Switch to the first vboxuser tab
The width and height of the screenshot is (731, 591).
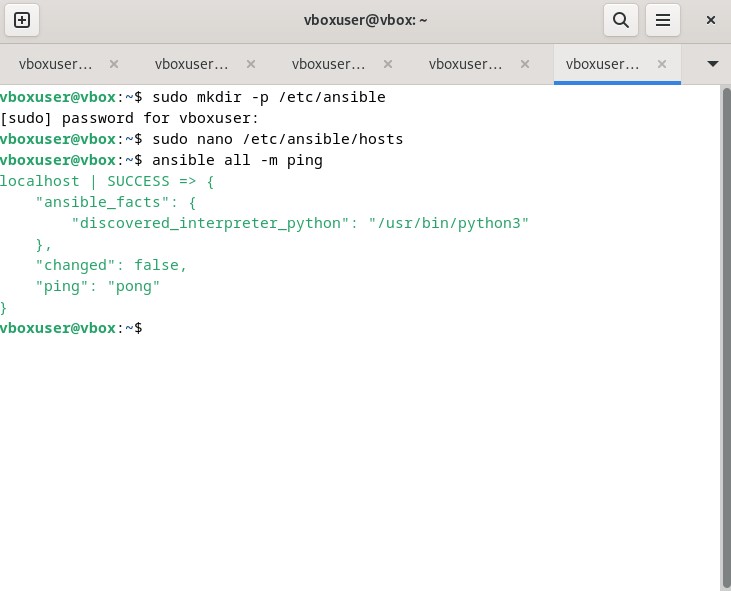(55, 64)
